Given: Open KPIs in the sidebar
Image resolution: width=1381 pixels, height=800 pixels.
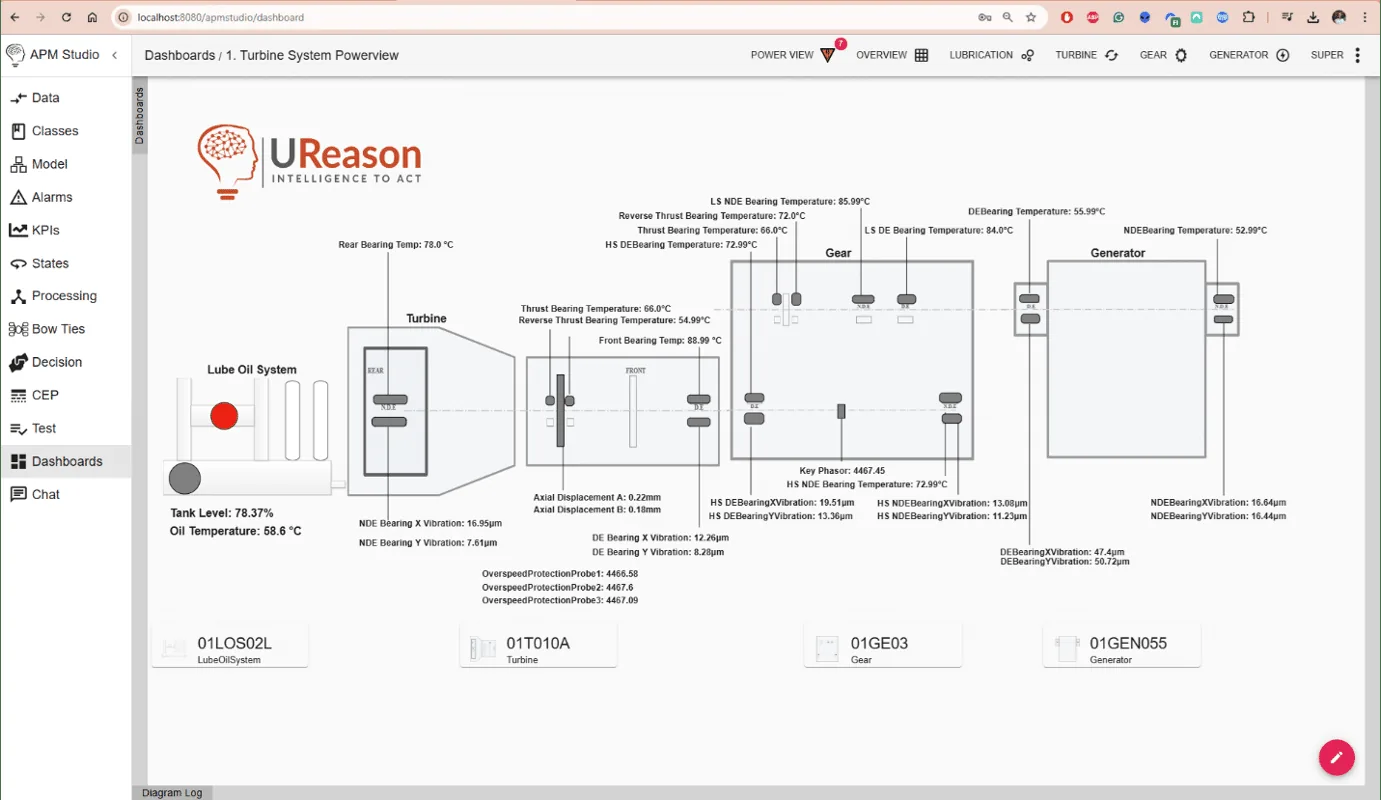Looking at the screenshot, I should pos(65,230).
